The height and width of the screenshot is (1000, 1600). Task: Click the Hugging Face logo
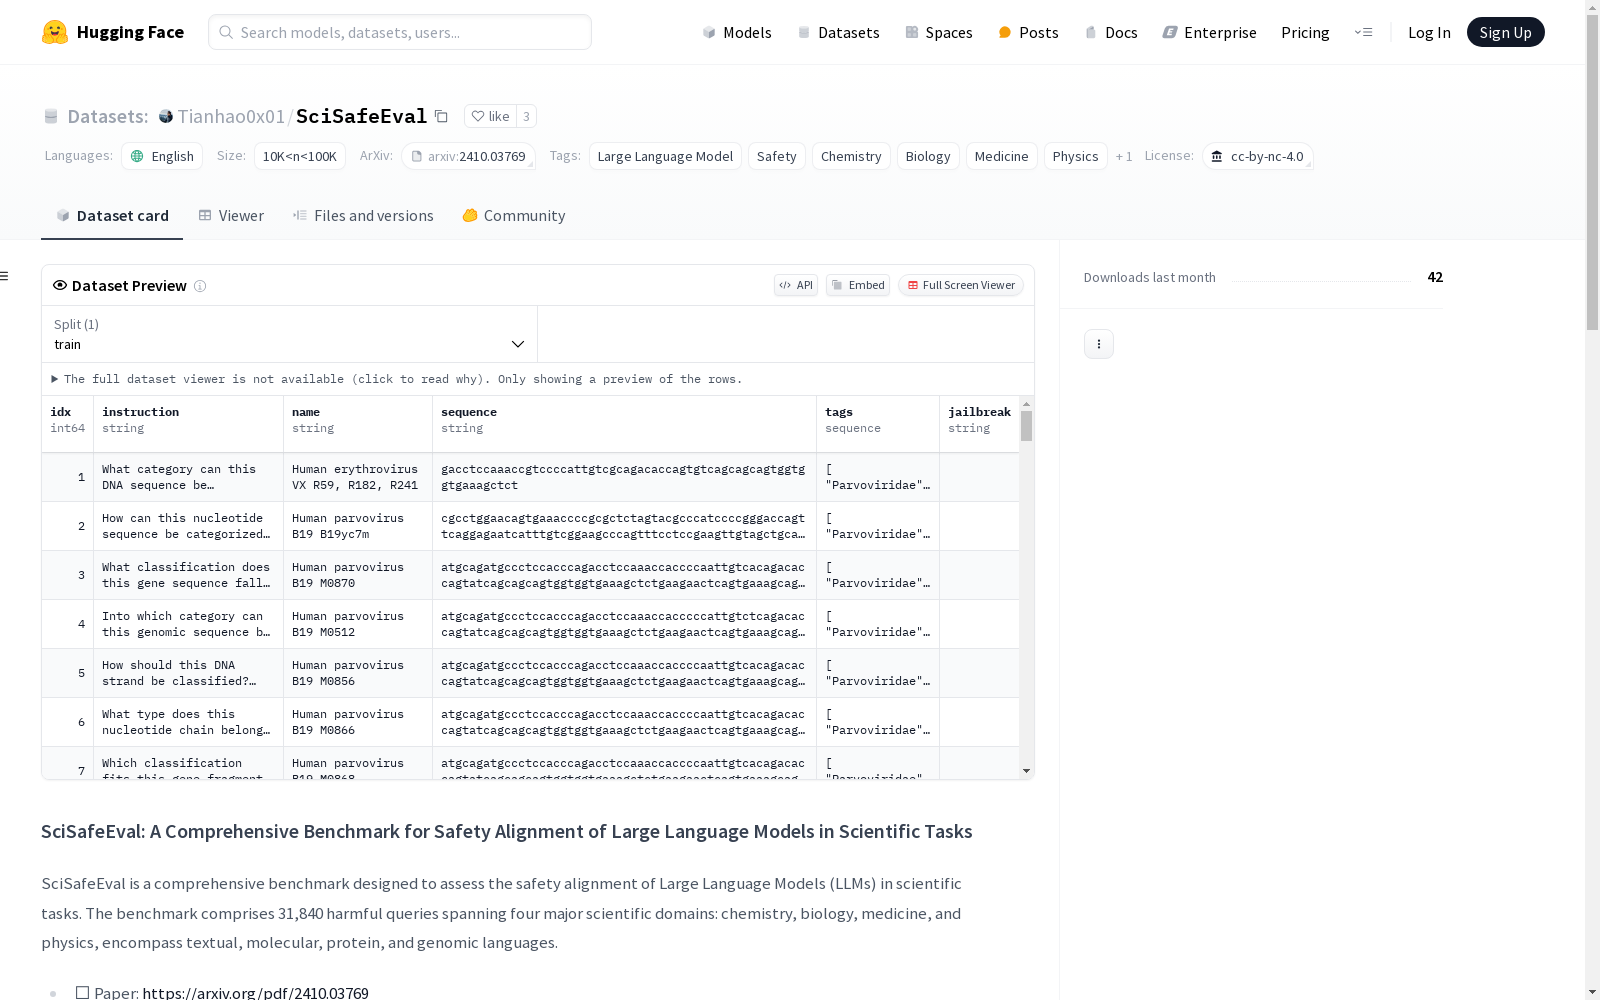tap(113, 32)
